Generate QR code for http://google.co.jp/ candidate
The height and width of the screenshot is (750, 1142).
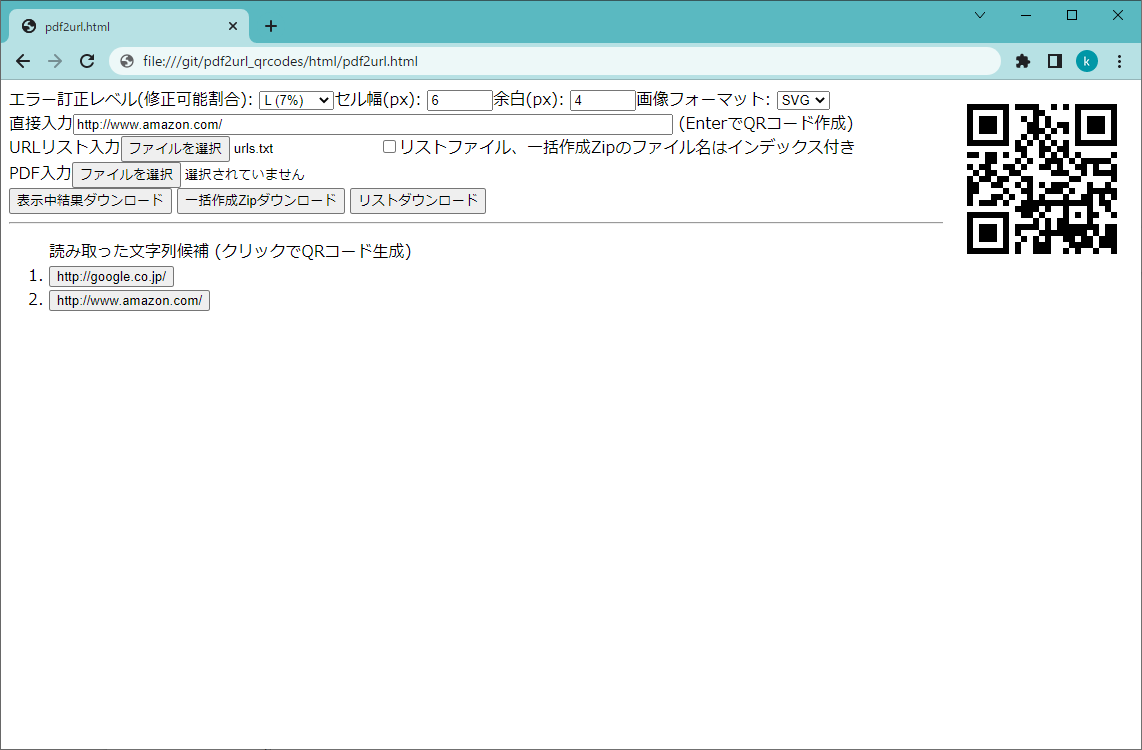pyautogui.click(x=111, y=276)
